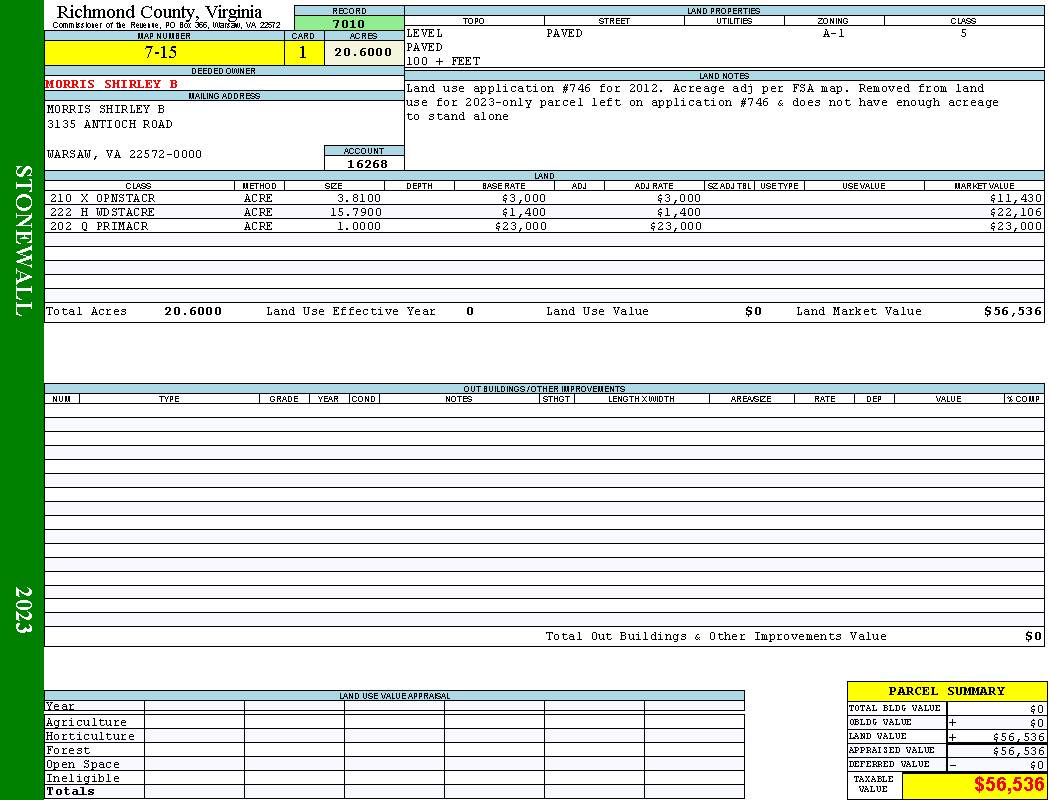Click the LENGTH X WIDTH column header

(x=641, y=399)
